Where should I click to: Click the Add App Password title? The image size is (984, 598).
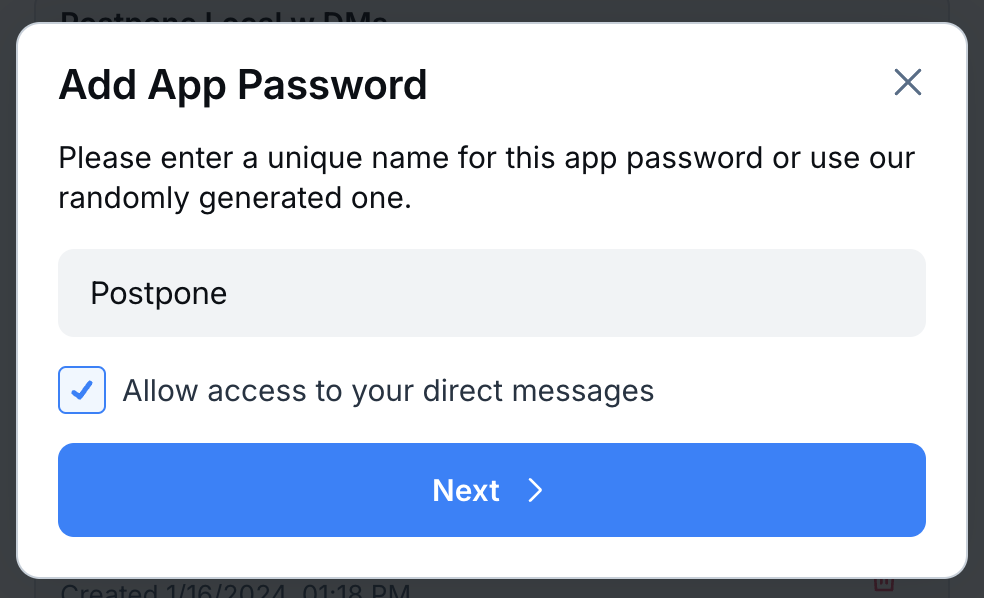tap(242, 85)
